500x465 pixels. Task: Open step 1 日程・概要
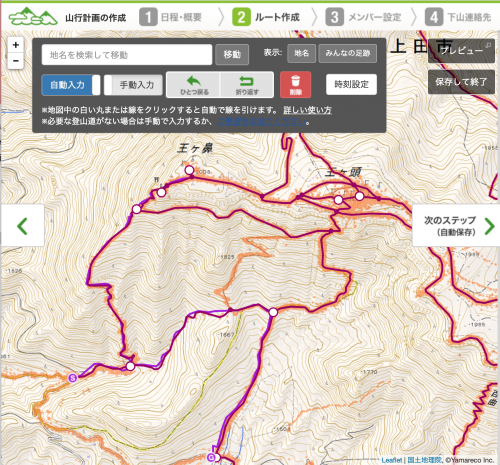[171, 17]
